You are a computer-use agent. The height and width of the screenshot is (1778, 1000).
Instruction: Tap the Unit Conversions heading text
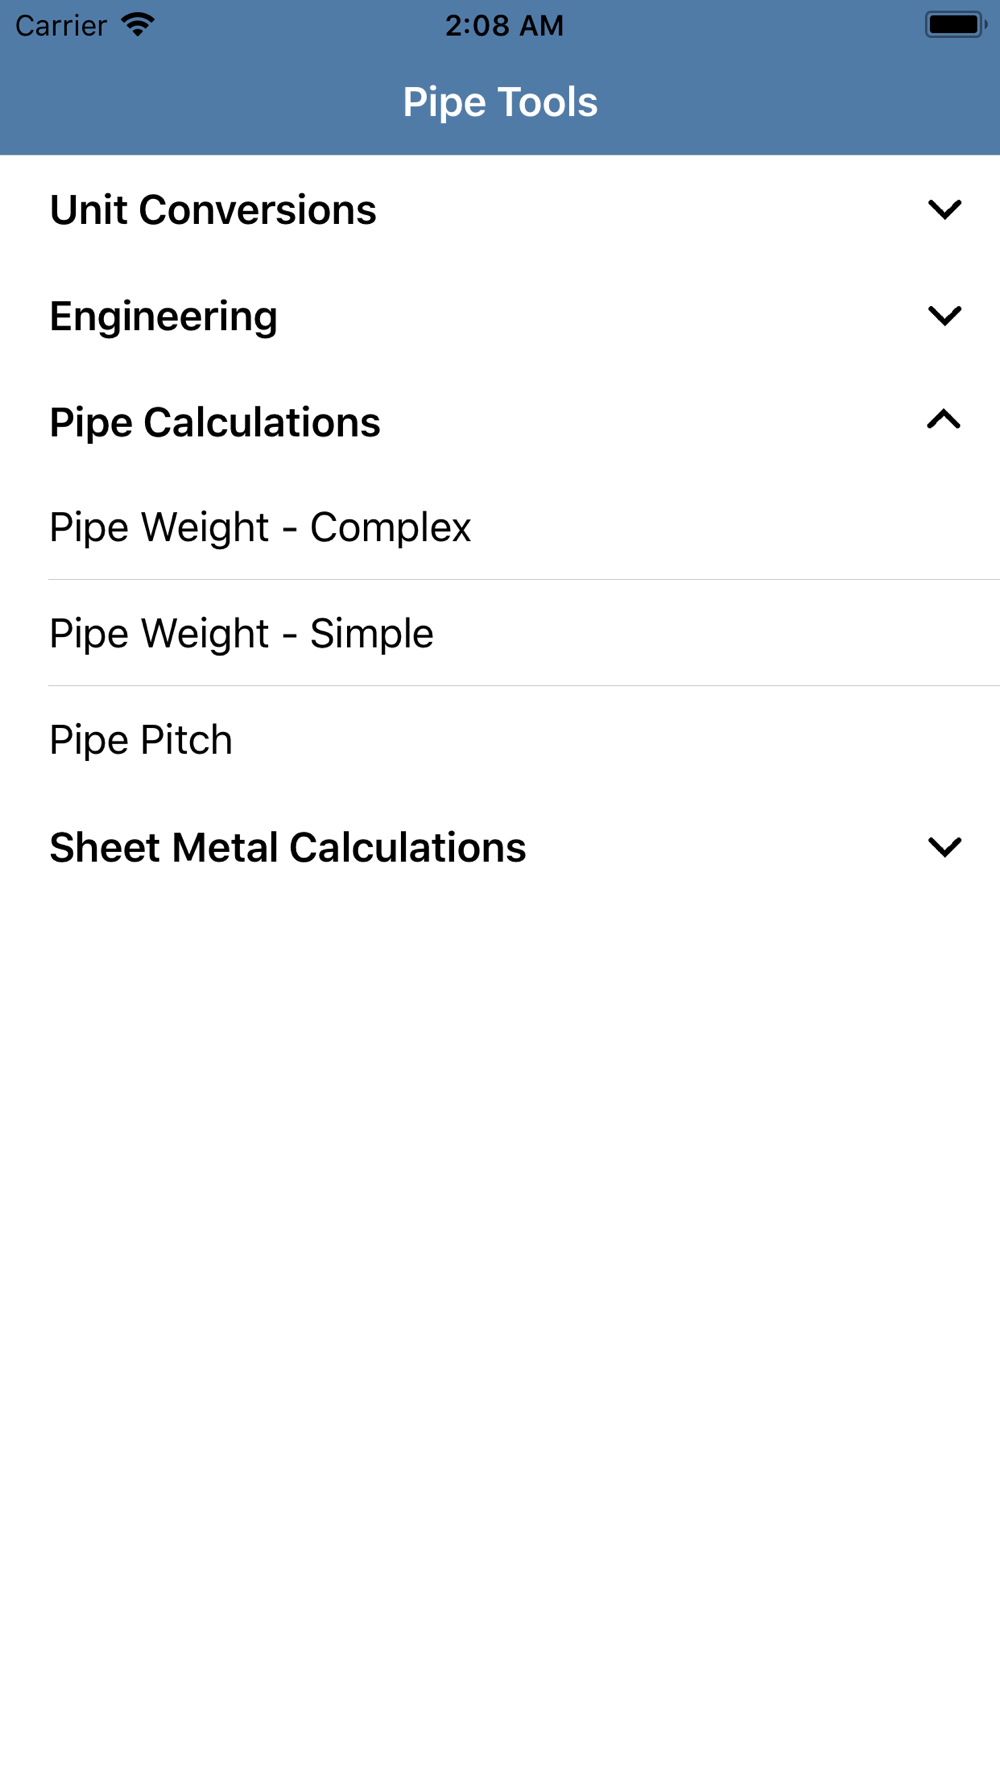click(213, 210)
